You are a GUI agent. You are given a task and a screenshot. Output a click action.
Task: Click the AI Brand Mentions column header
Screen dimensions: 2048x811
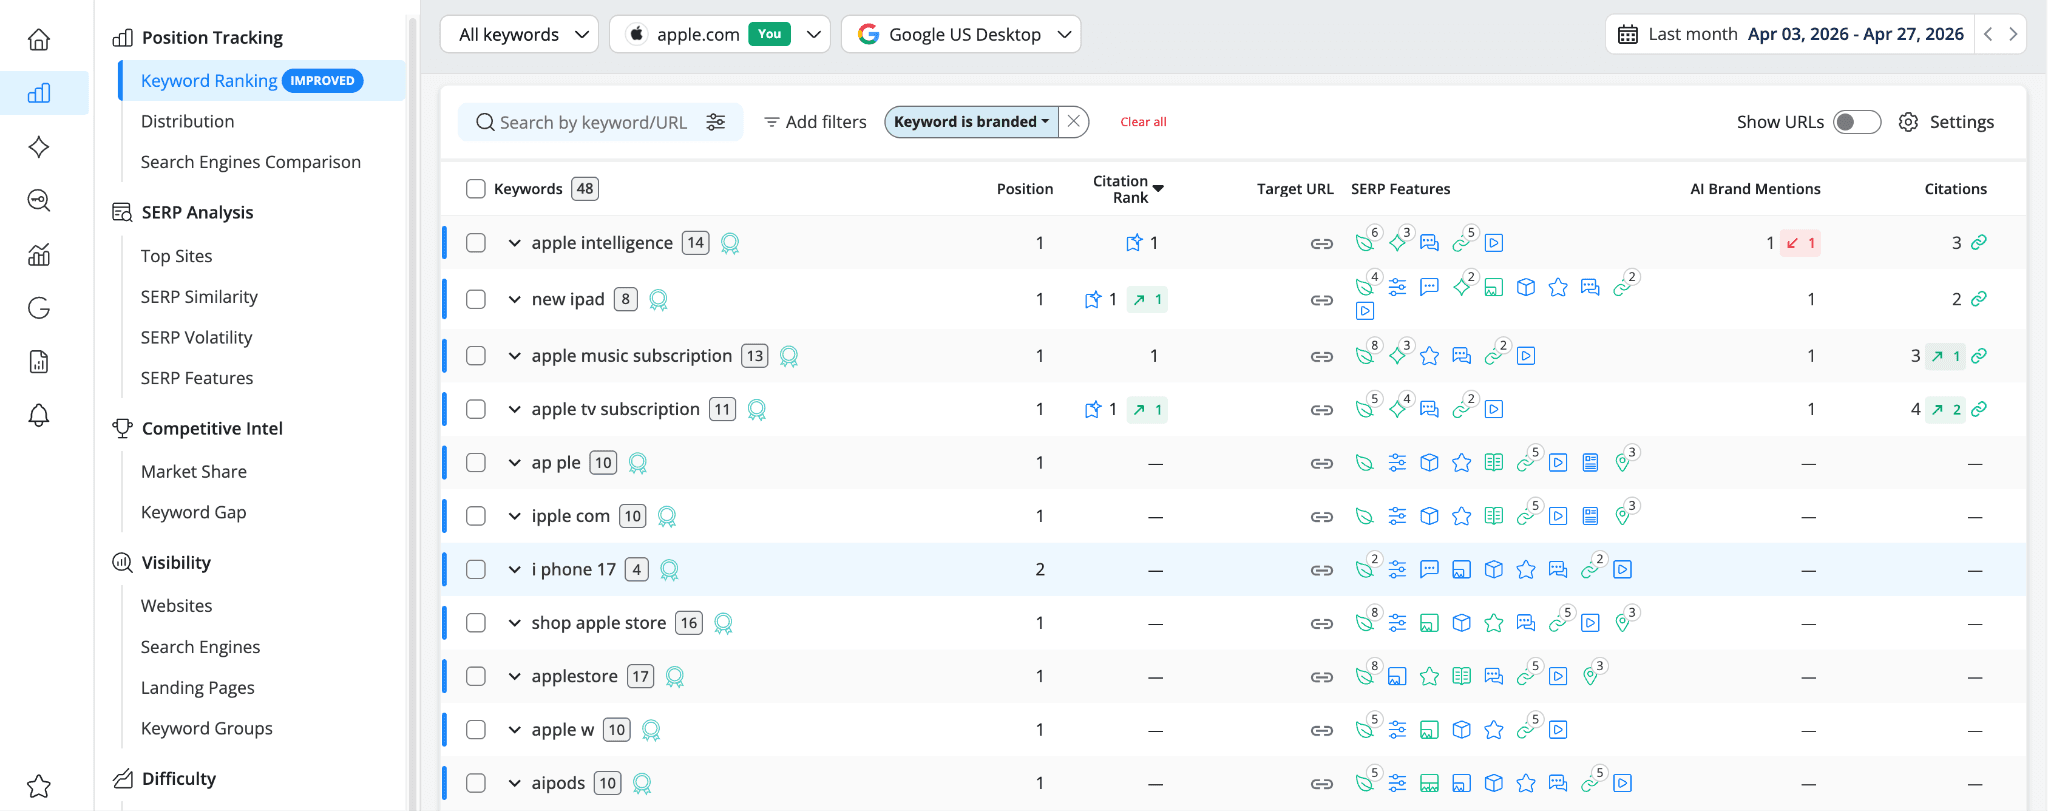(x=1755, y=189)
